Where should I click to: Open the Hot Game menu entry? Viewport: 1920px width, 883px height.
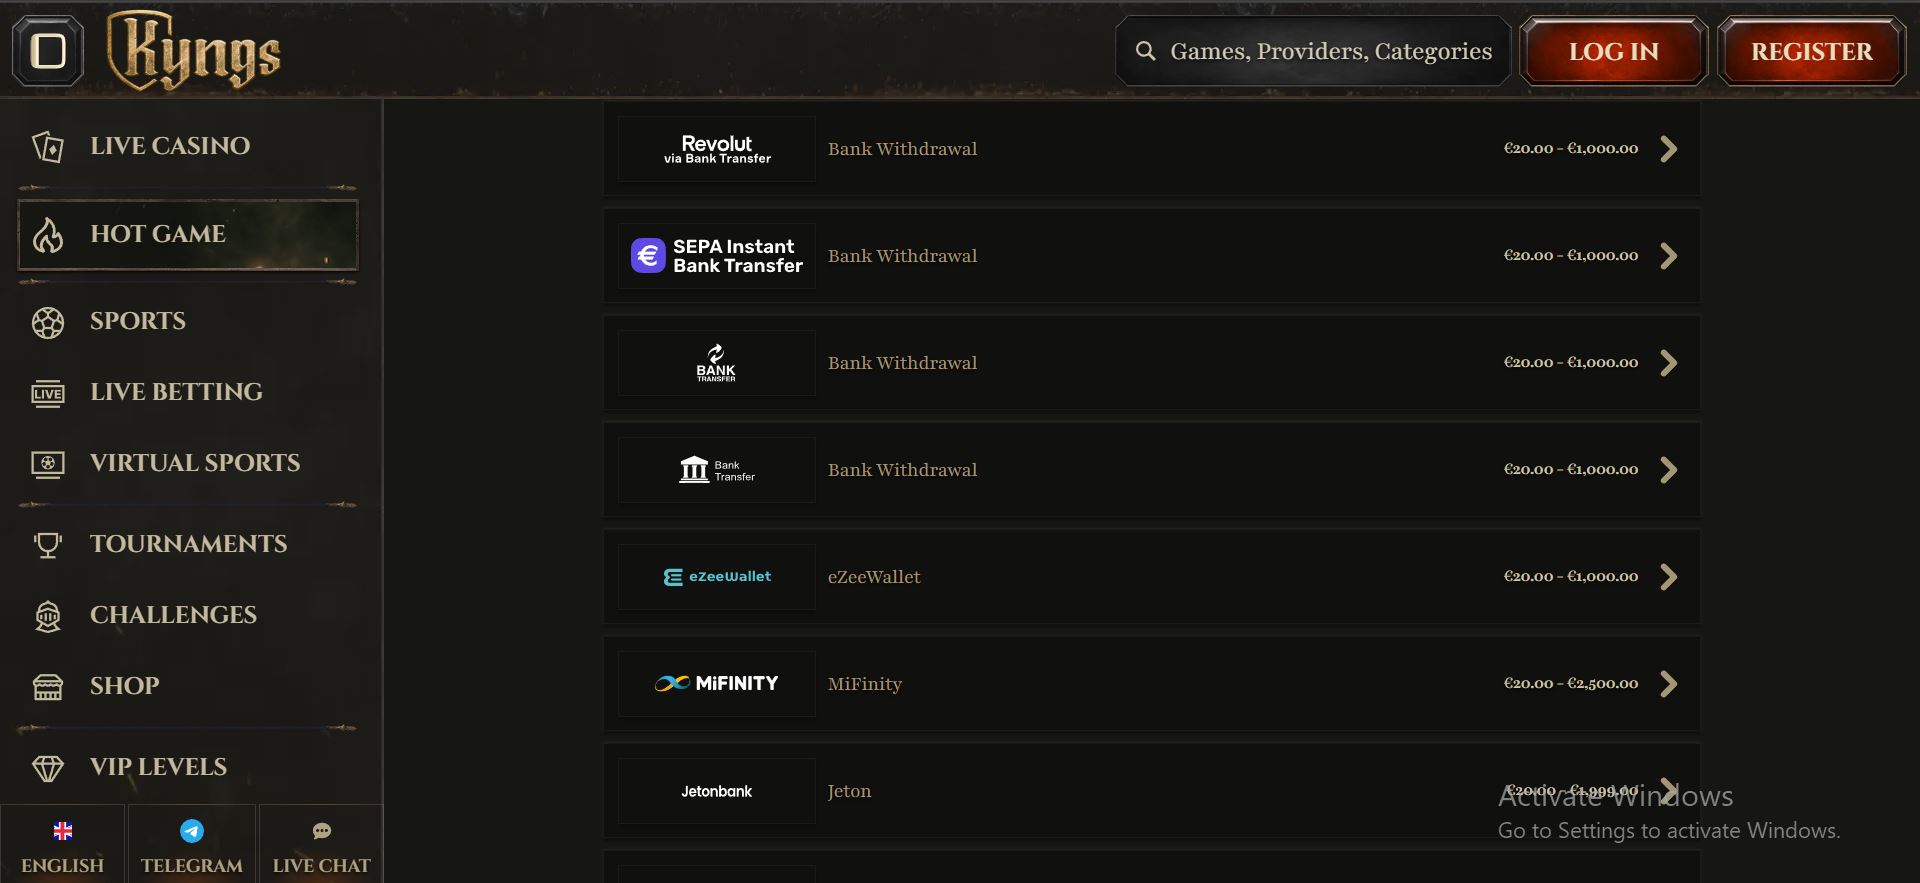coord(188,235)
